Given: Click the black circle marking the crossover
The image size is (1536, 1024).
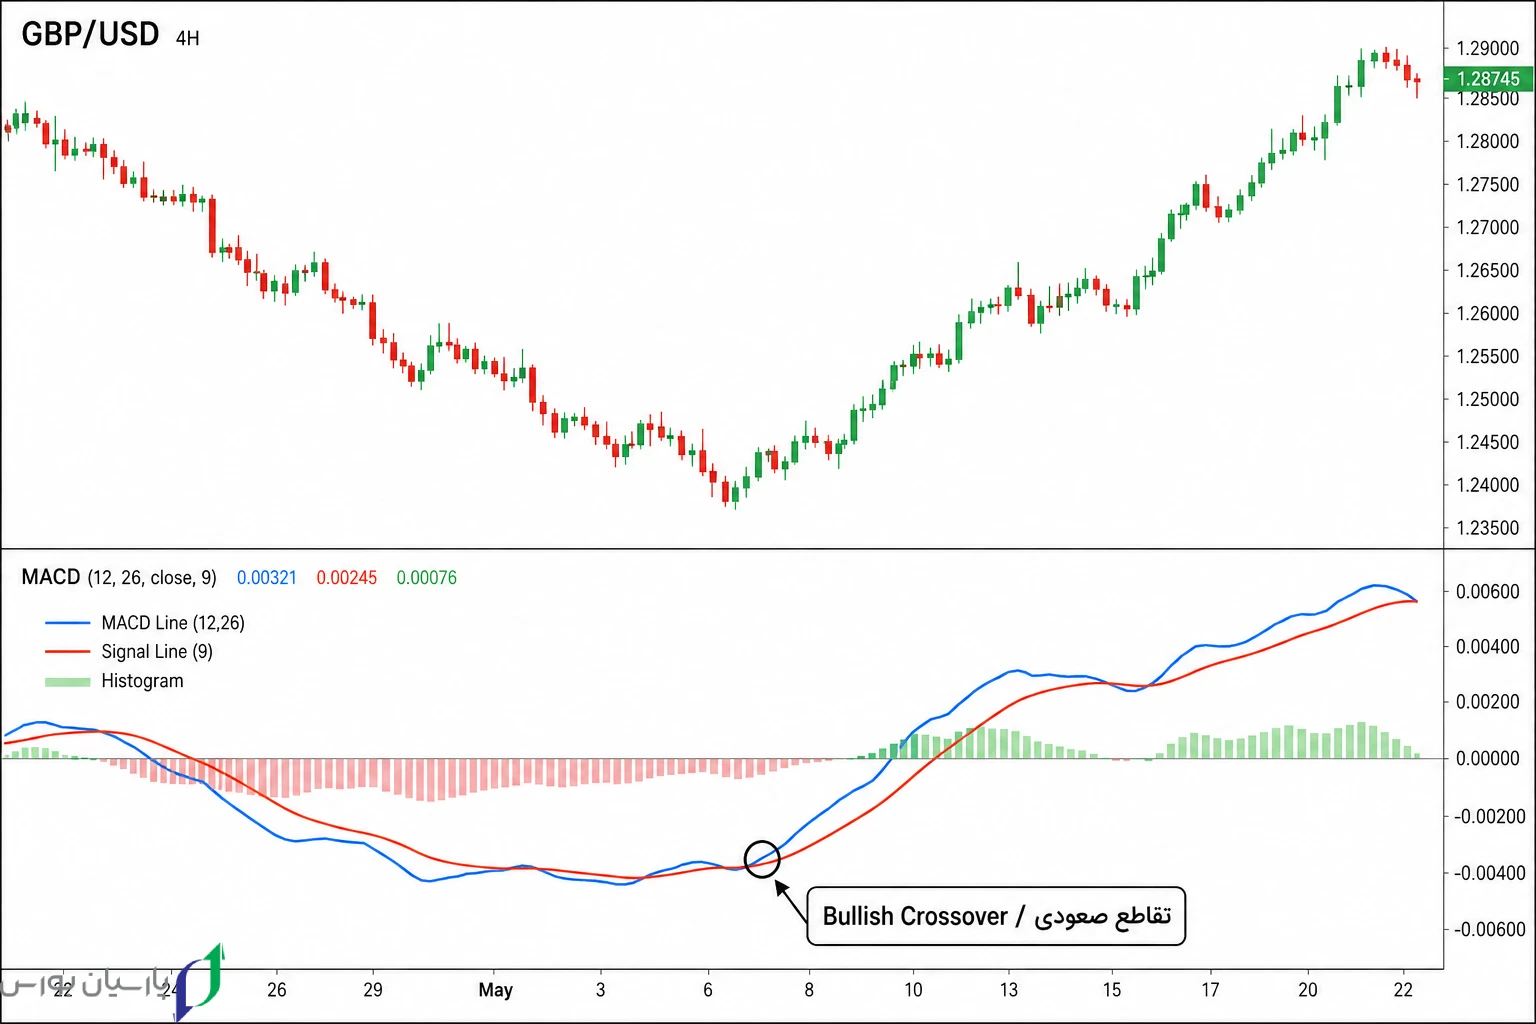Looking at the screenshot, I should tap(762, 859).
